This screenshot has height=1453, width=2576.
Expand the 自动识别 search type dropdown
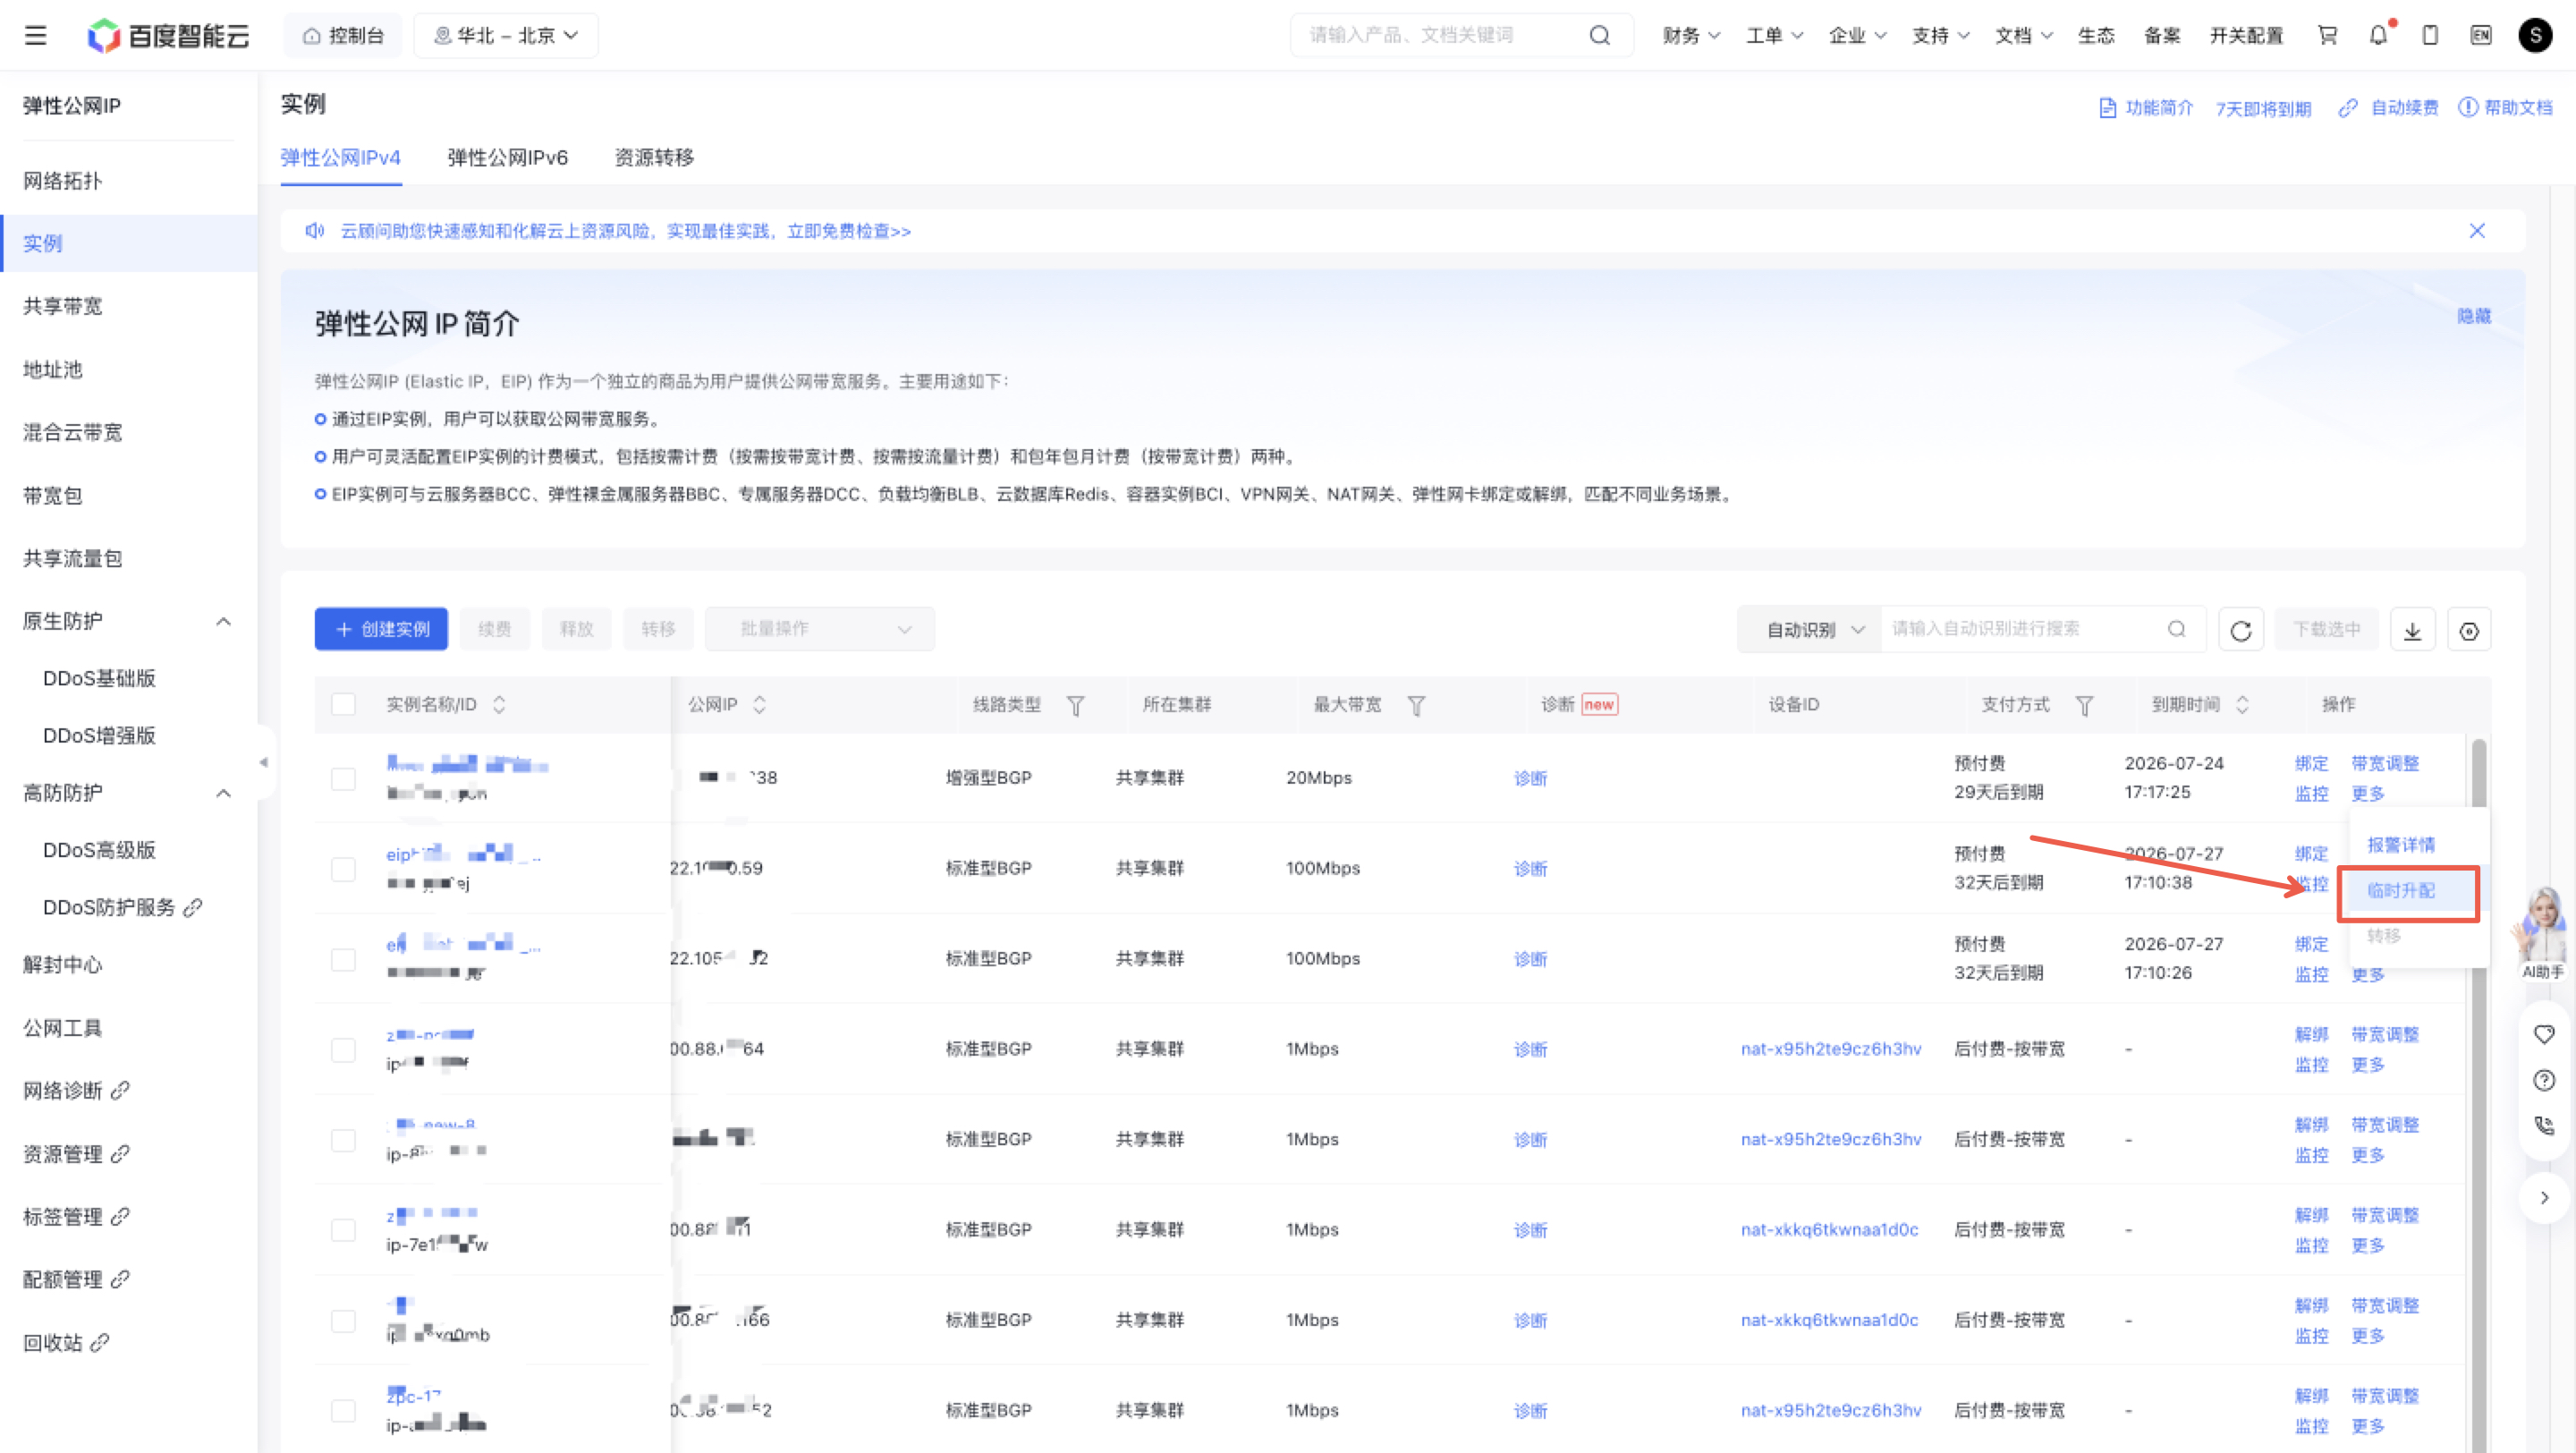pyautogui.click(x=1810, y=629)
